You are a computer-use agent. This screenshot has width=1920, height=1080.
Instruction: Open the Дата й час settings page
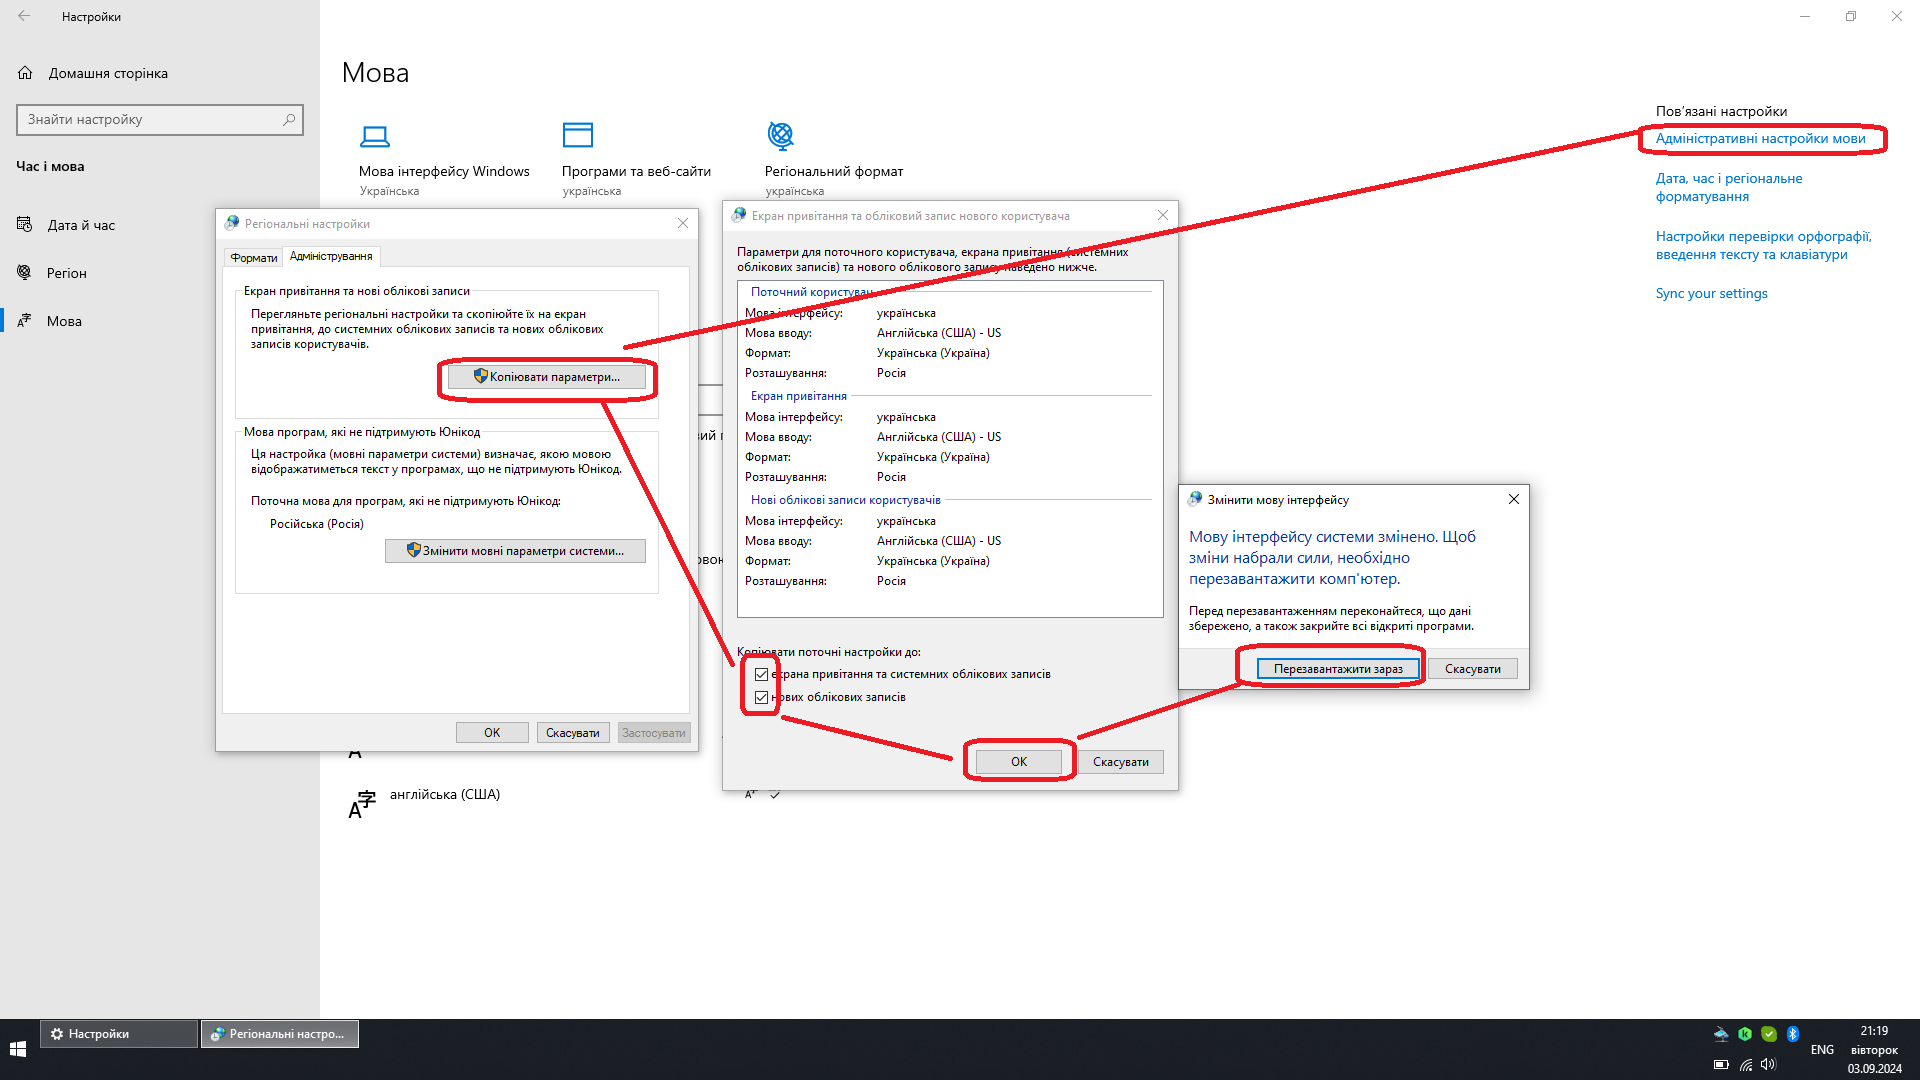[81, 225]
